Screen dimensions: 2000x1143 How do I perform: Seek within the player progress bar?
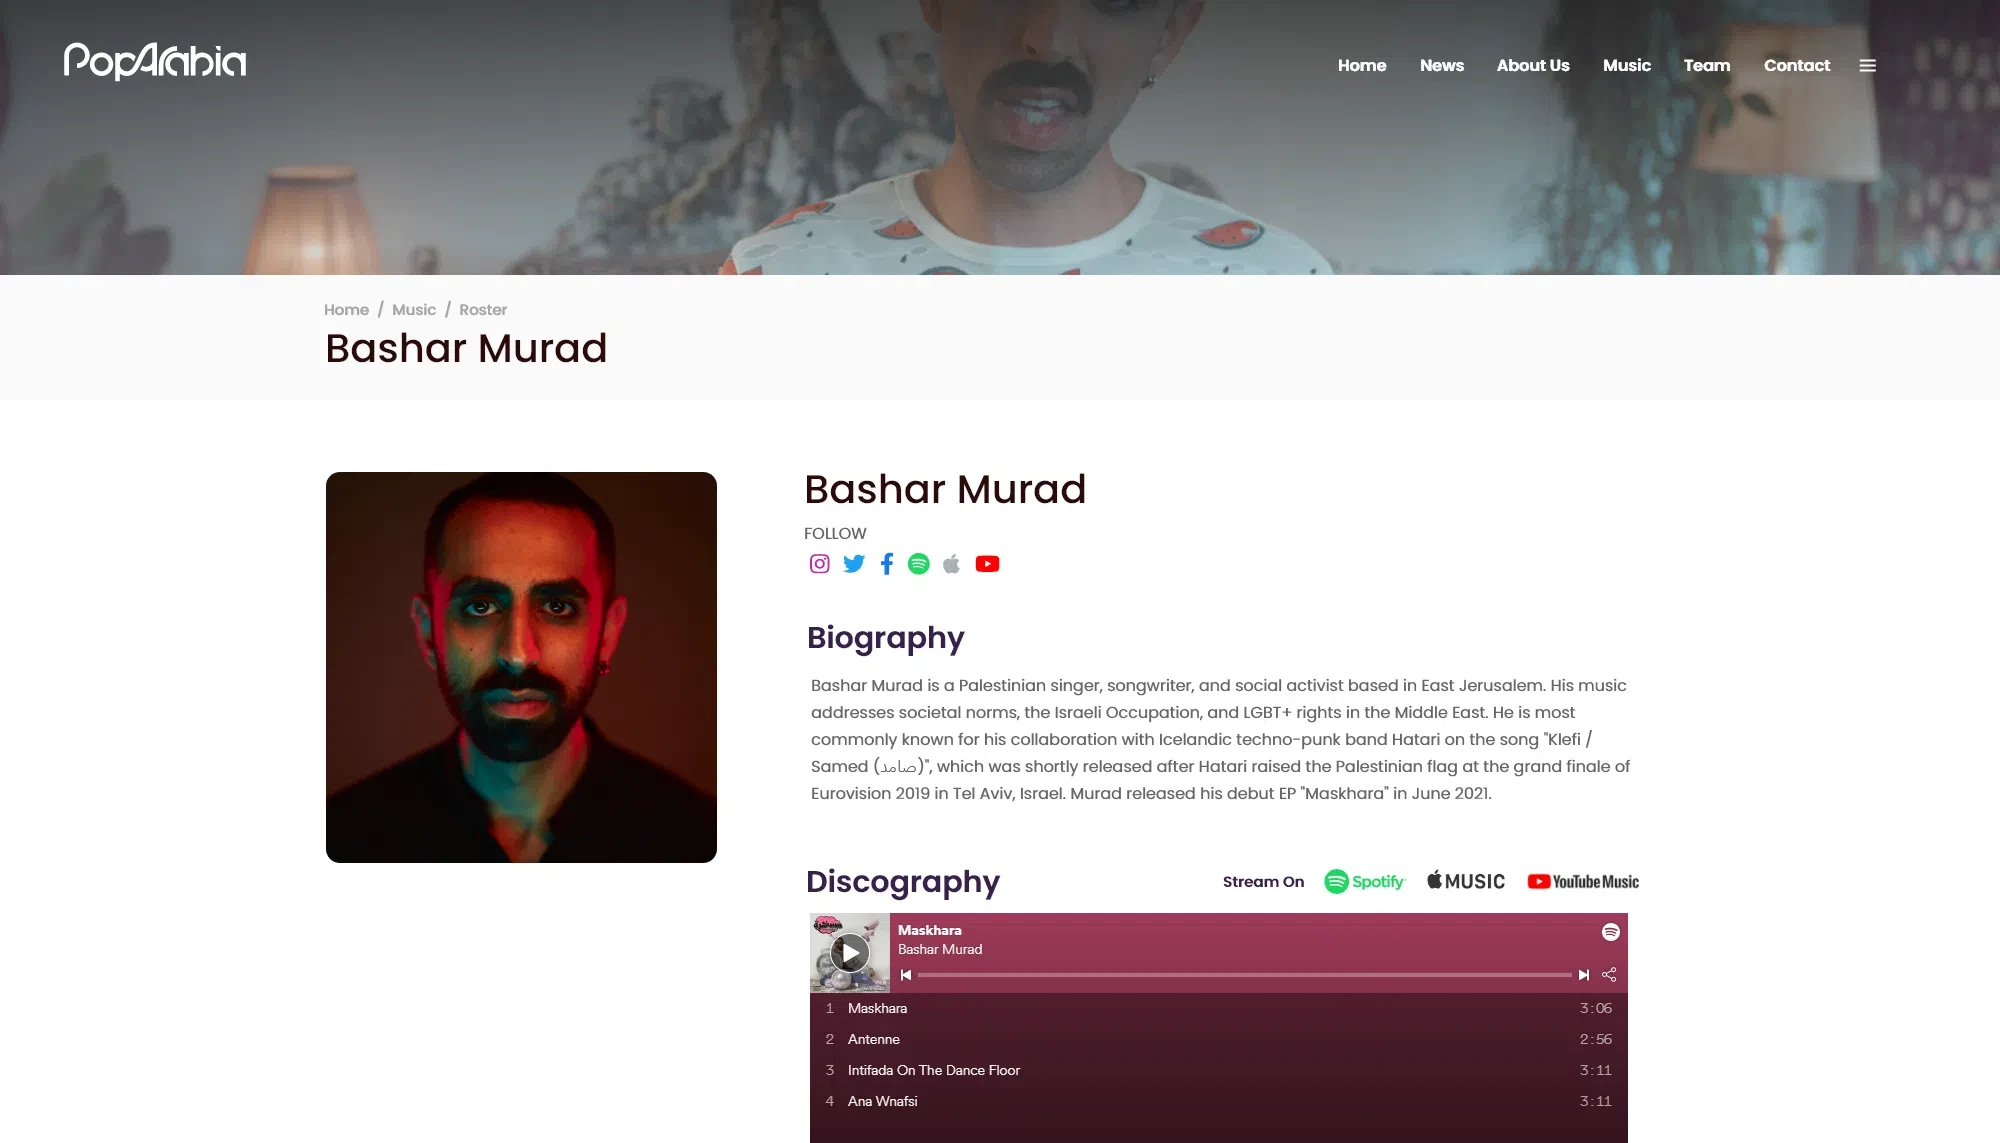(x=1244, y=975)
